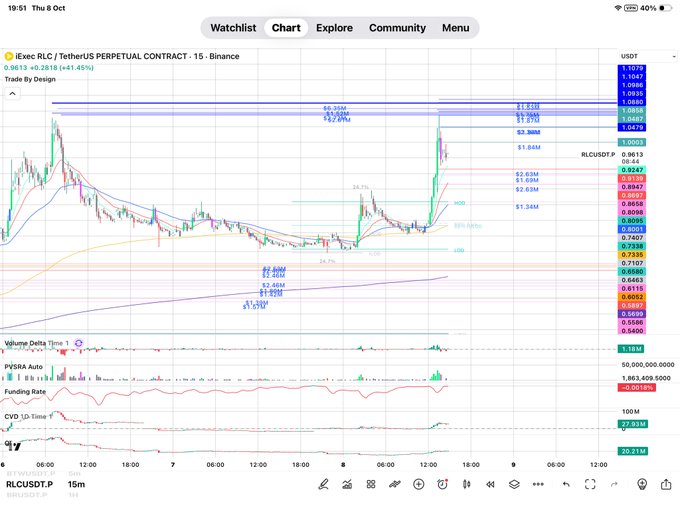The height and width of the screenshot is (510, 680).
Task: Tap the 50,000,000.0000 PVSRA scale value
Action: pyautogui.click(x=648, y=365)
